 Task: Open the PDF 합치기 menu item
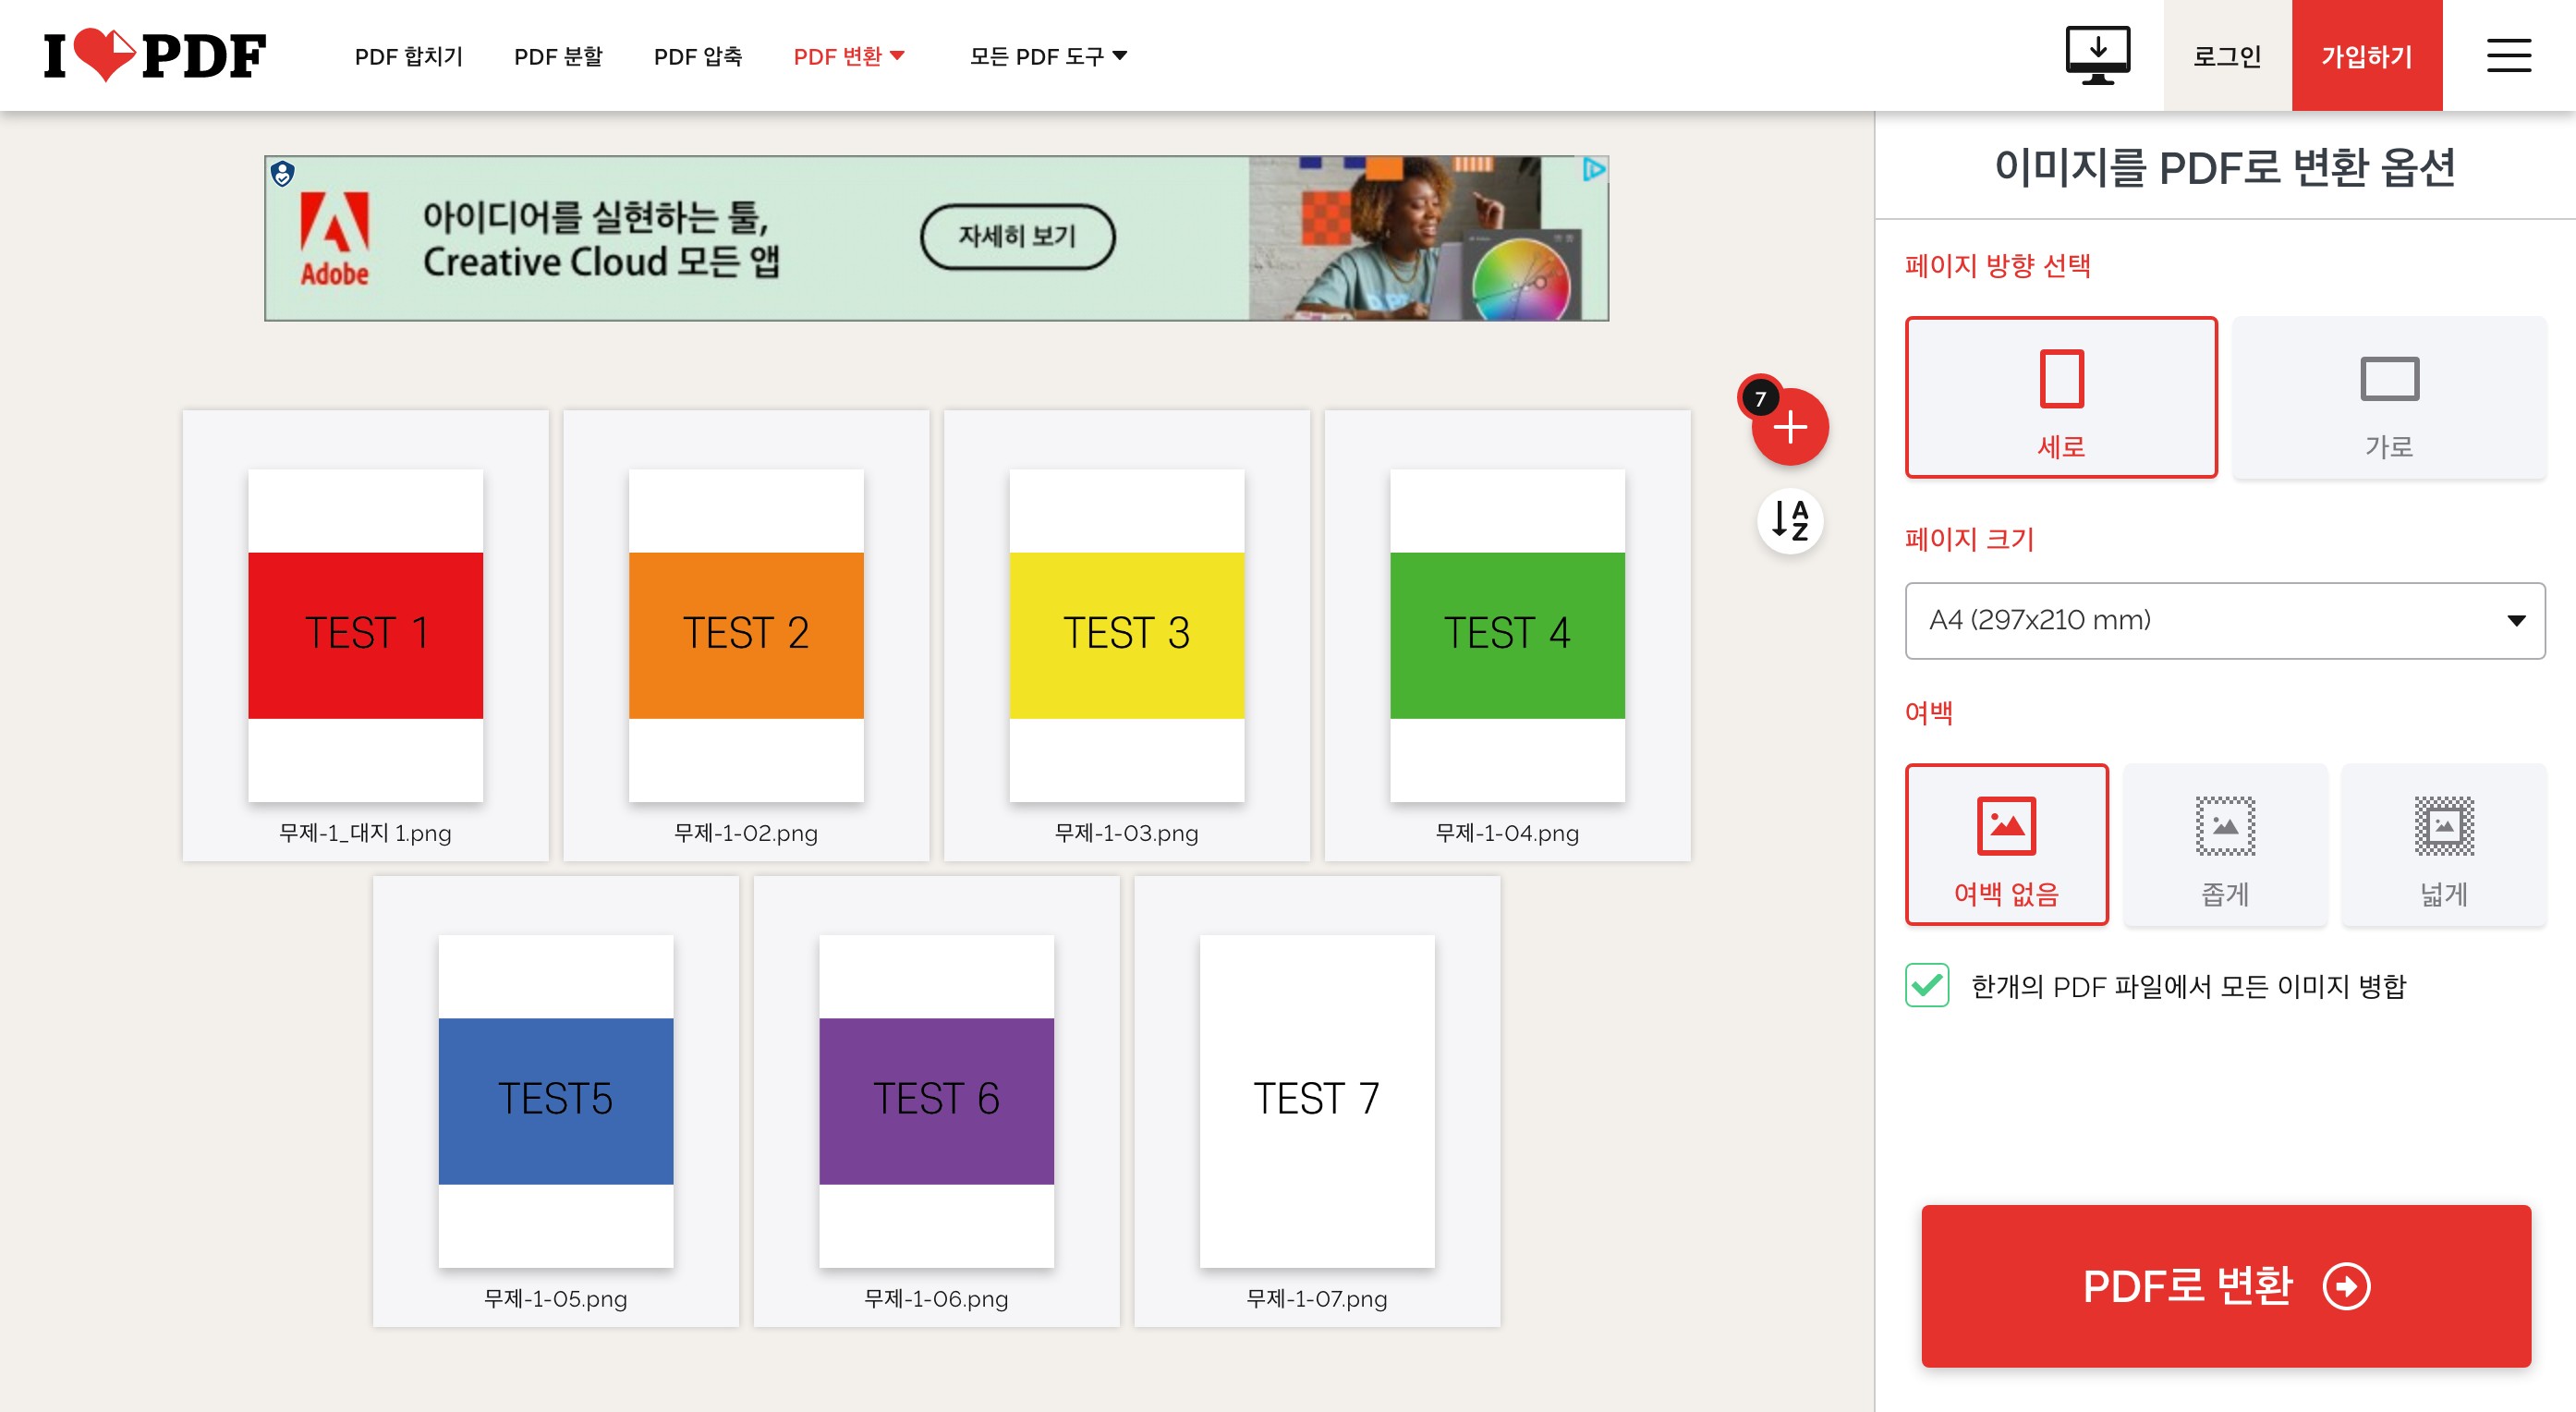408,56
